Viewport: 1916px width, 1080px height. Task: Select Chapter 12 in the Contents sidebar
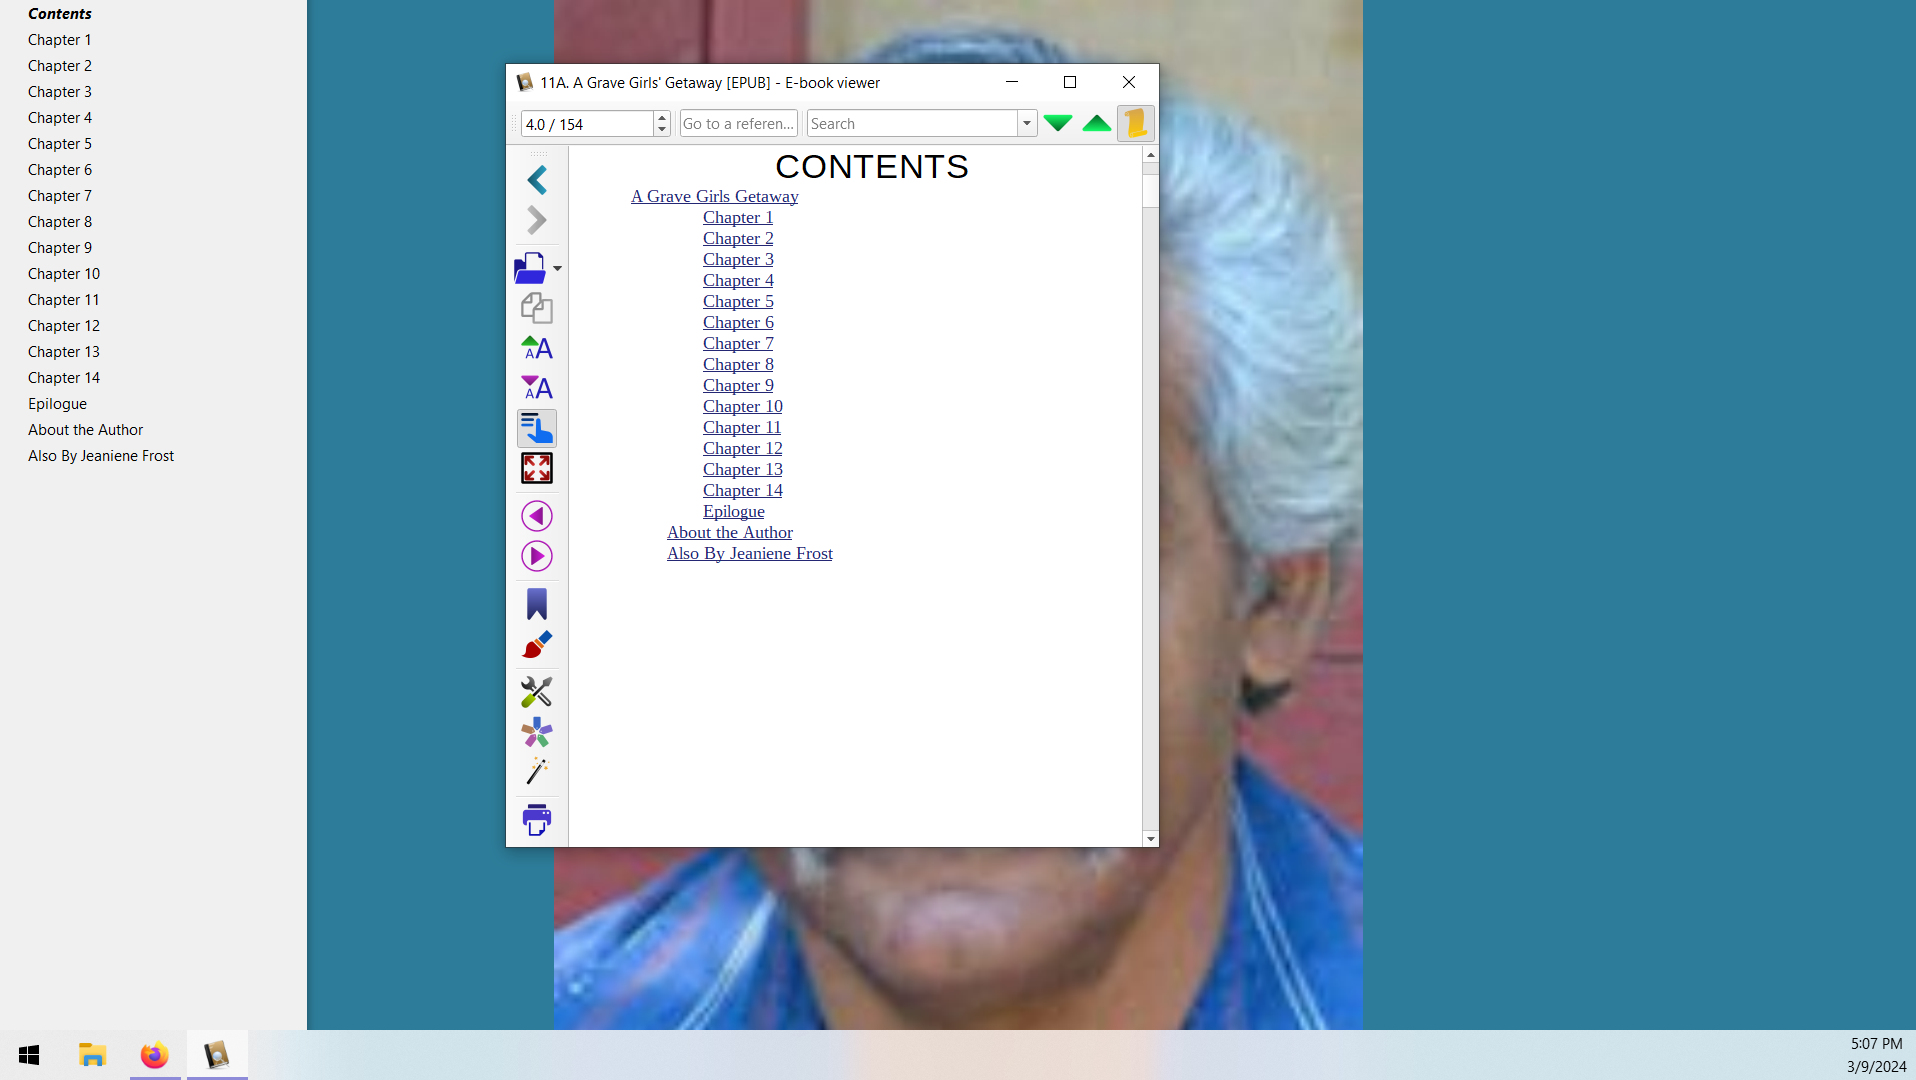[x=64, y=326]
